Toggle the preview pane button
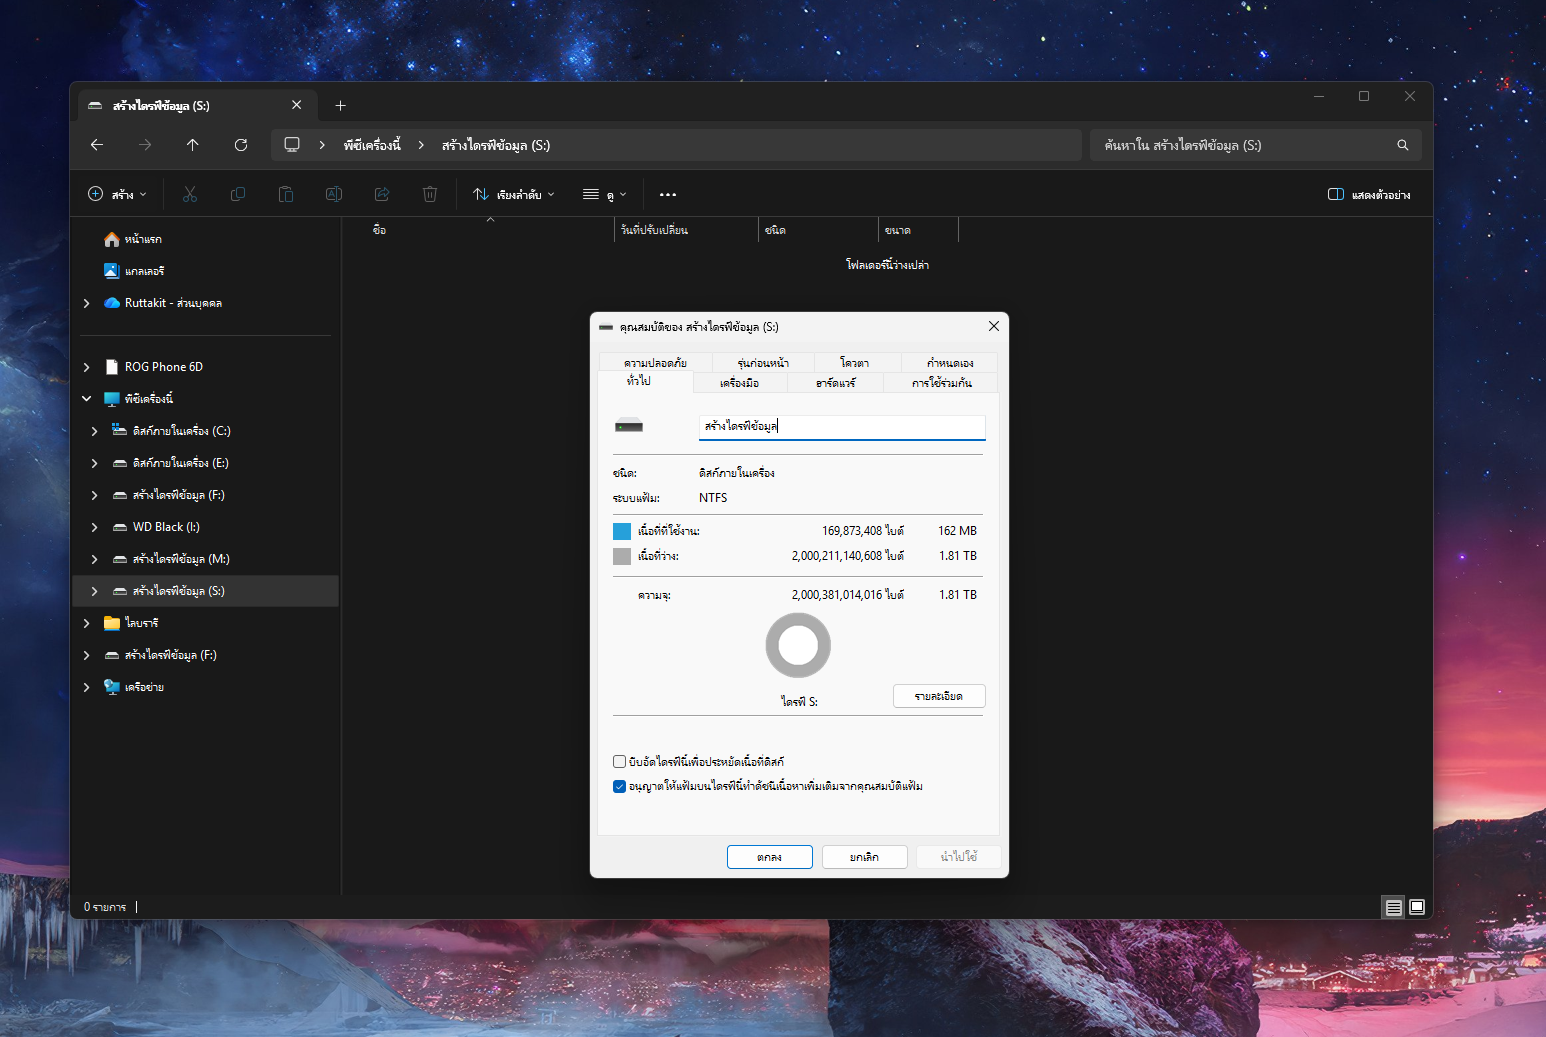 [x=1369, y=194]
